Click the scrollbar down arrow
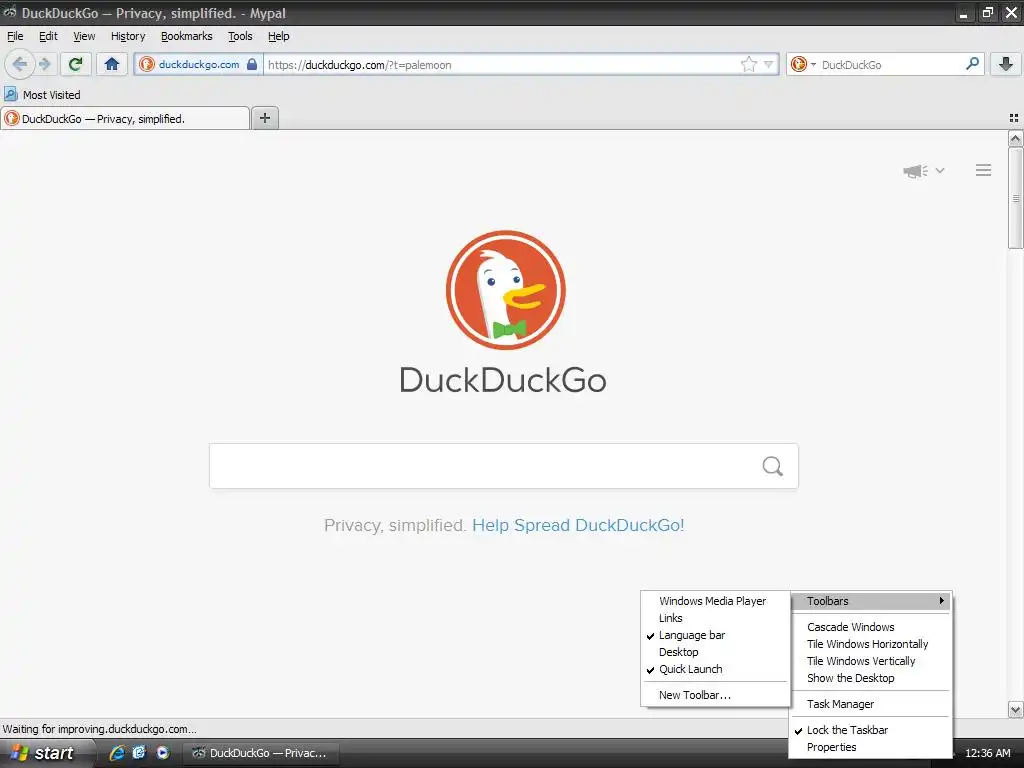 (1015, 709)
